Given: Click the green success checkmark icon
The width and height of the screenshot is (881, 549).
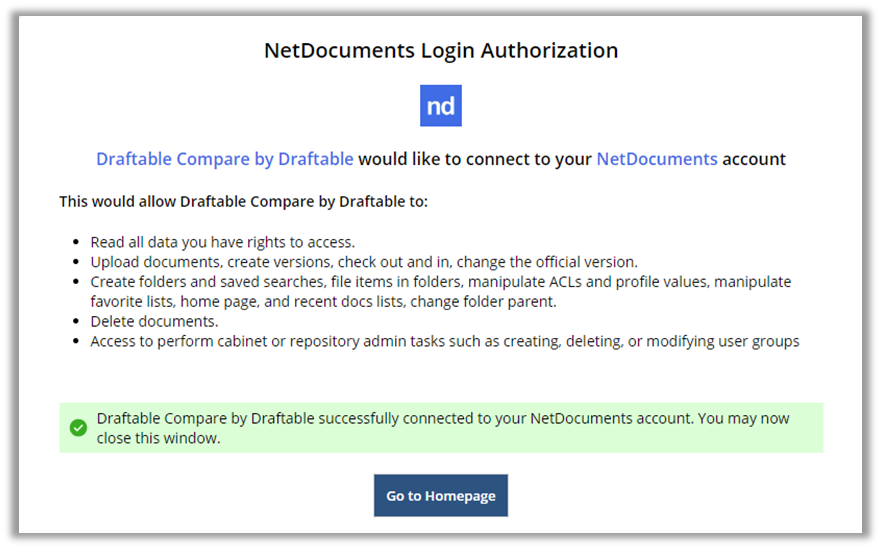Looking at the screenshot, I should click(79, 428).
